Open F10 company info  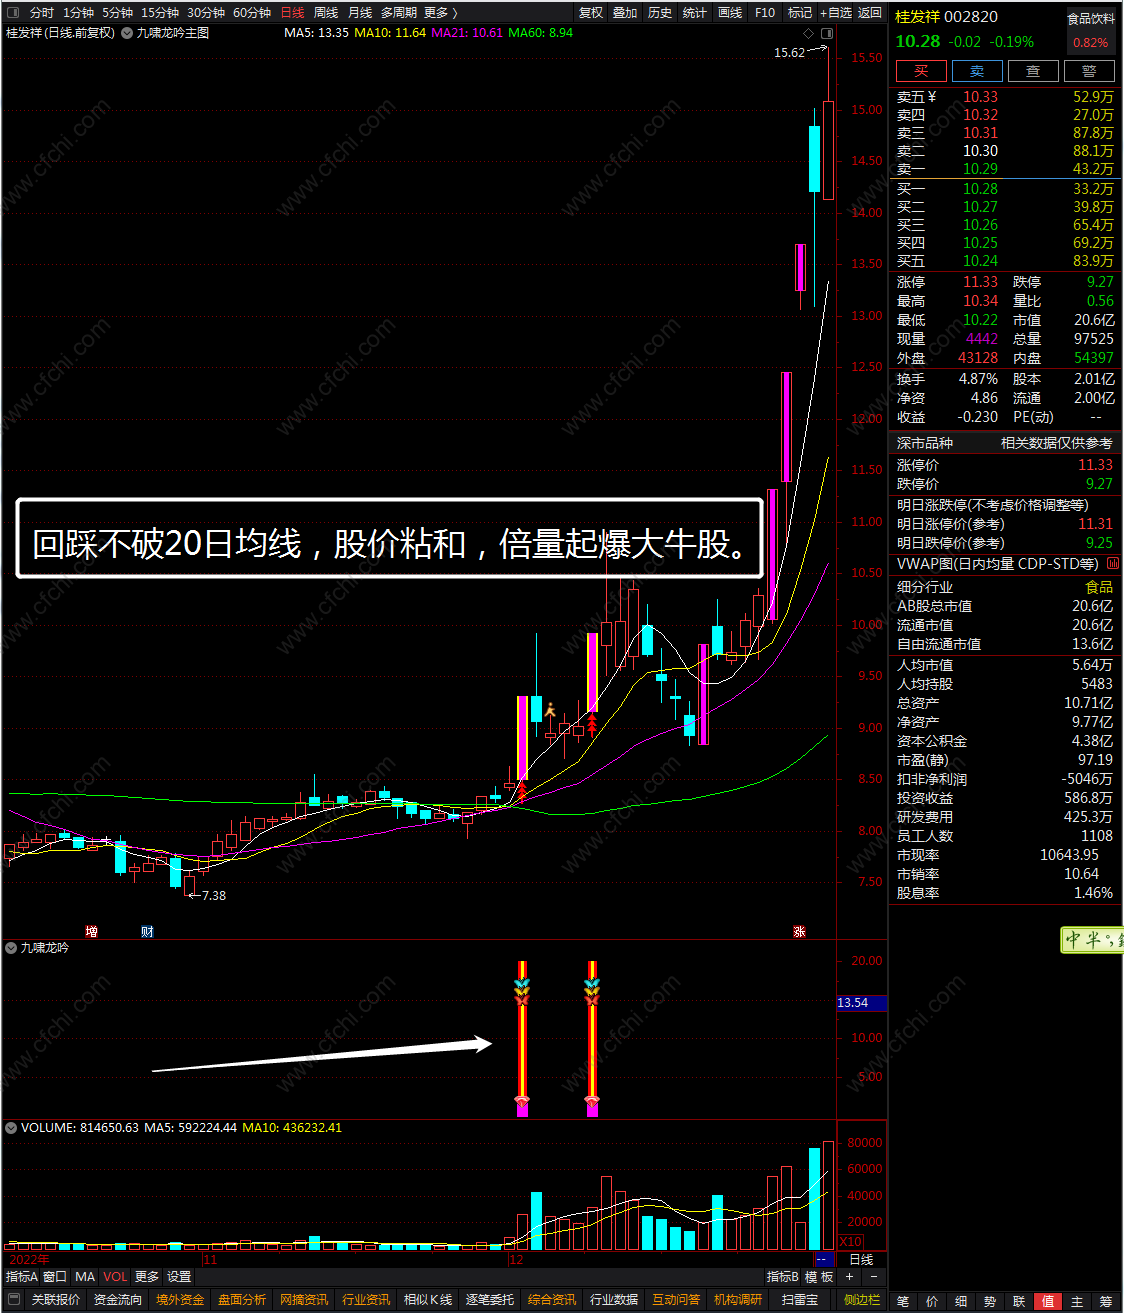click(765, 13)
